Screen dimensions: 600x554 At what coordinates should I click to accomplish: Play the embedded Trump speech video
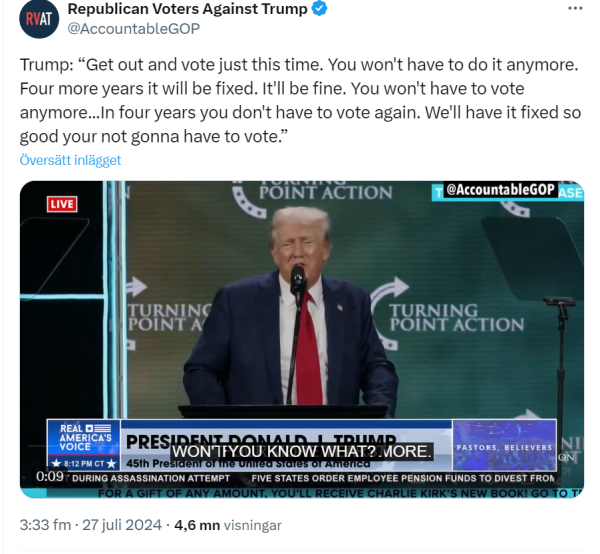(302, 339)
